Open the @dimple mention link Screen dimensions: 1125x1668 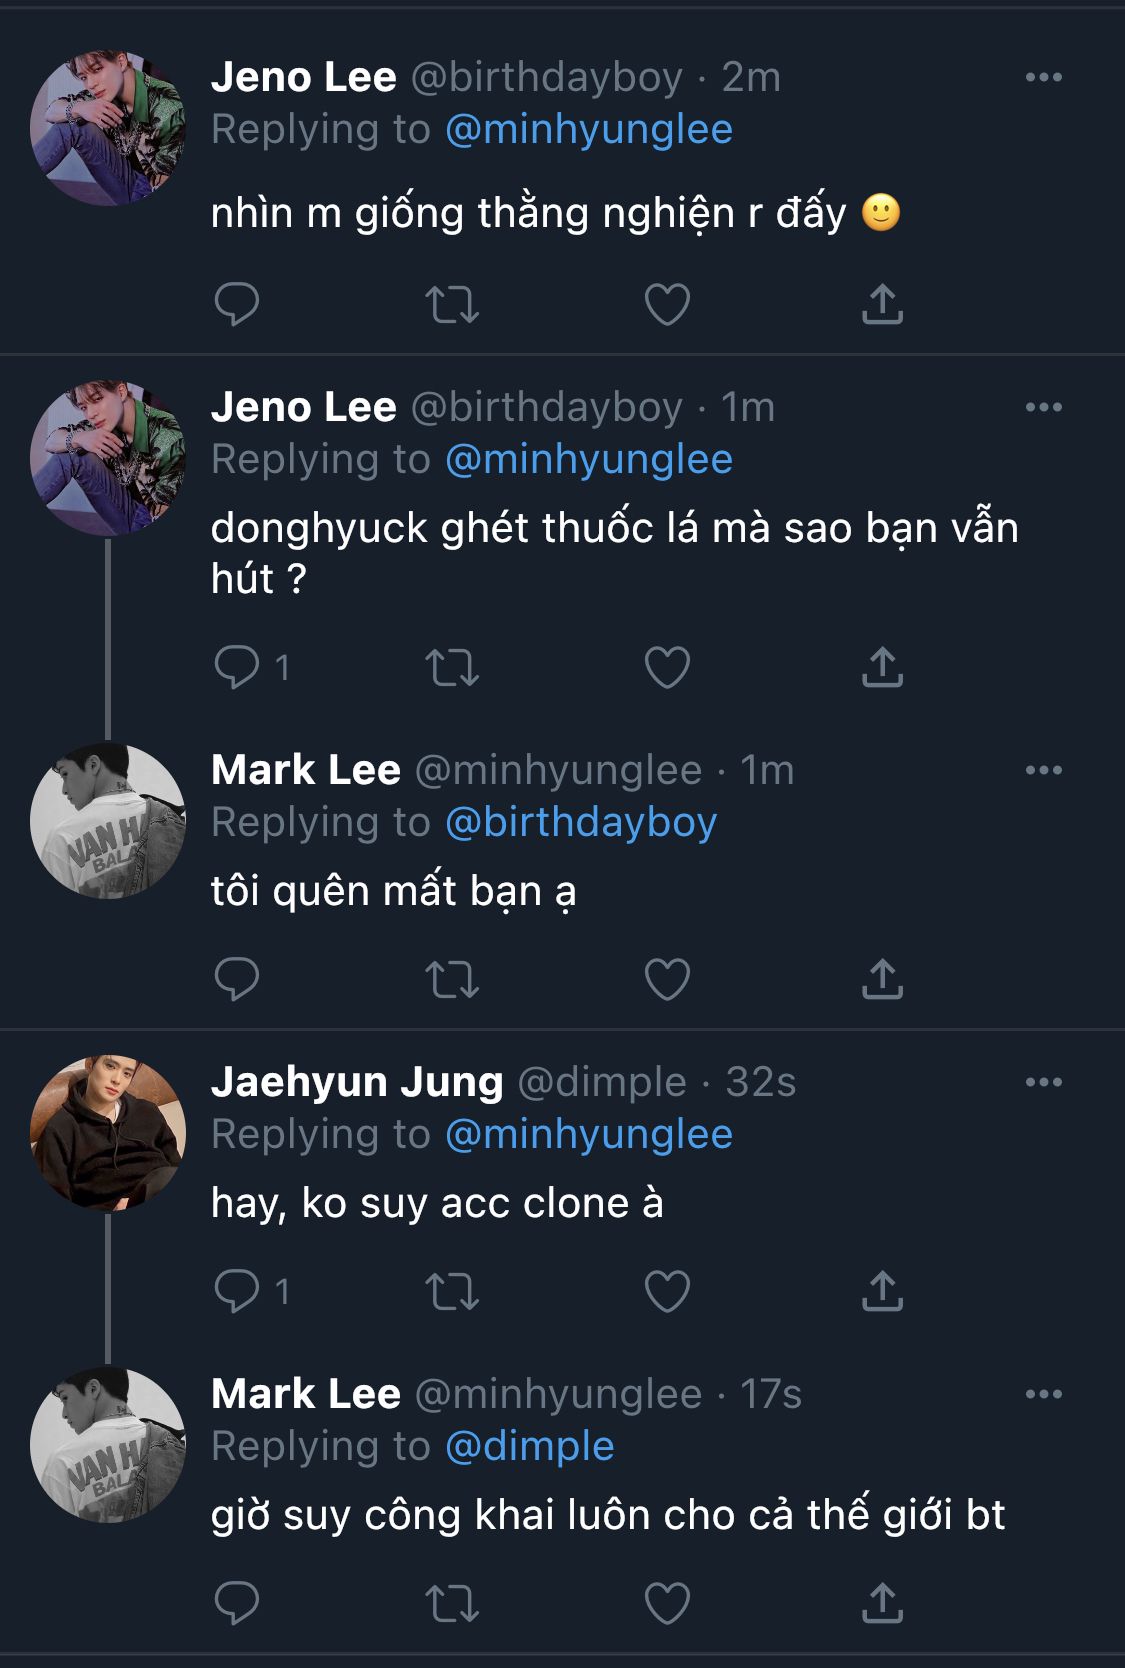pyautogui.click(x=529, y=1446)
